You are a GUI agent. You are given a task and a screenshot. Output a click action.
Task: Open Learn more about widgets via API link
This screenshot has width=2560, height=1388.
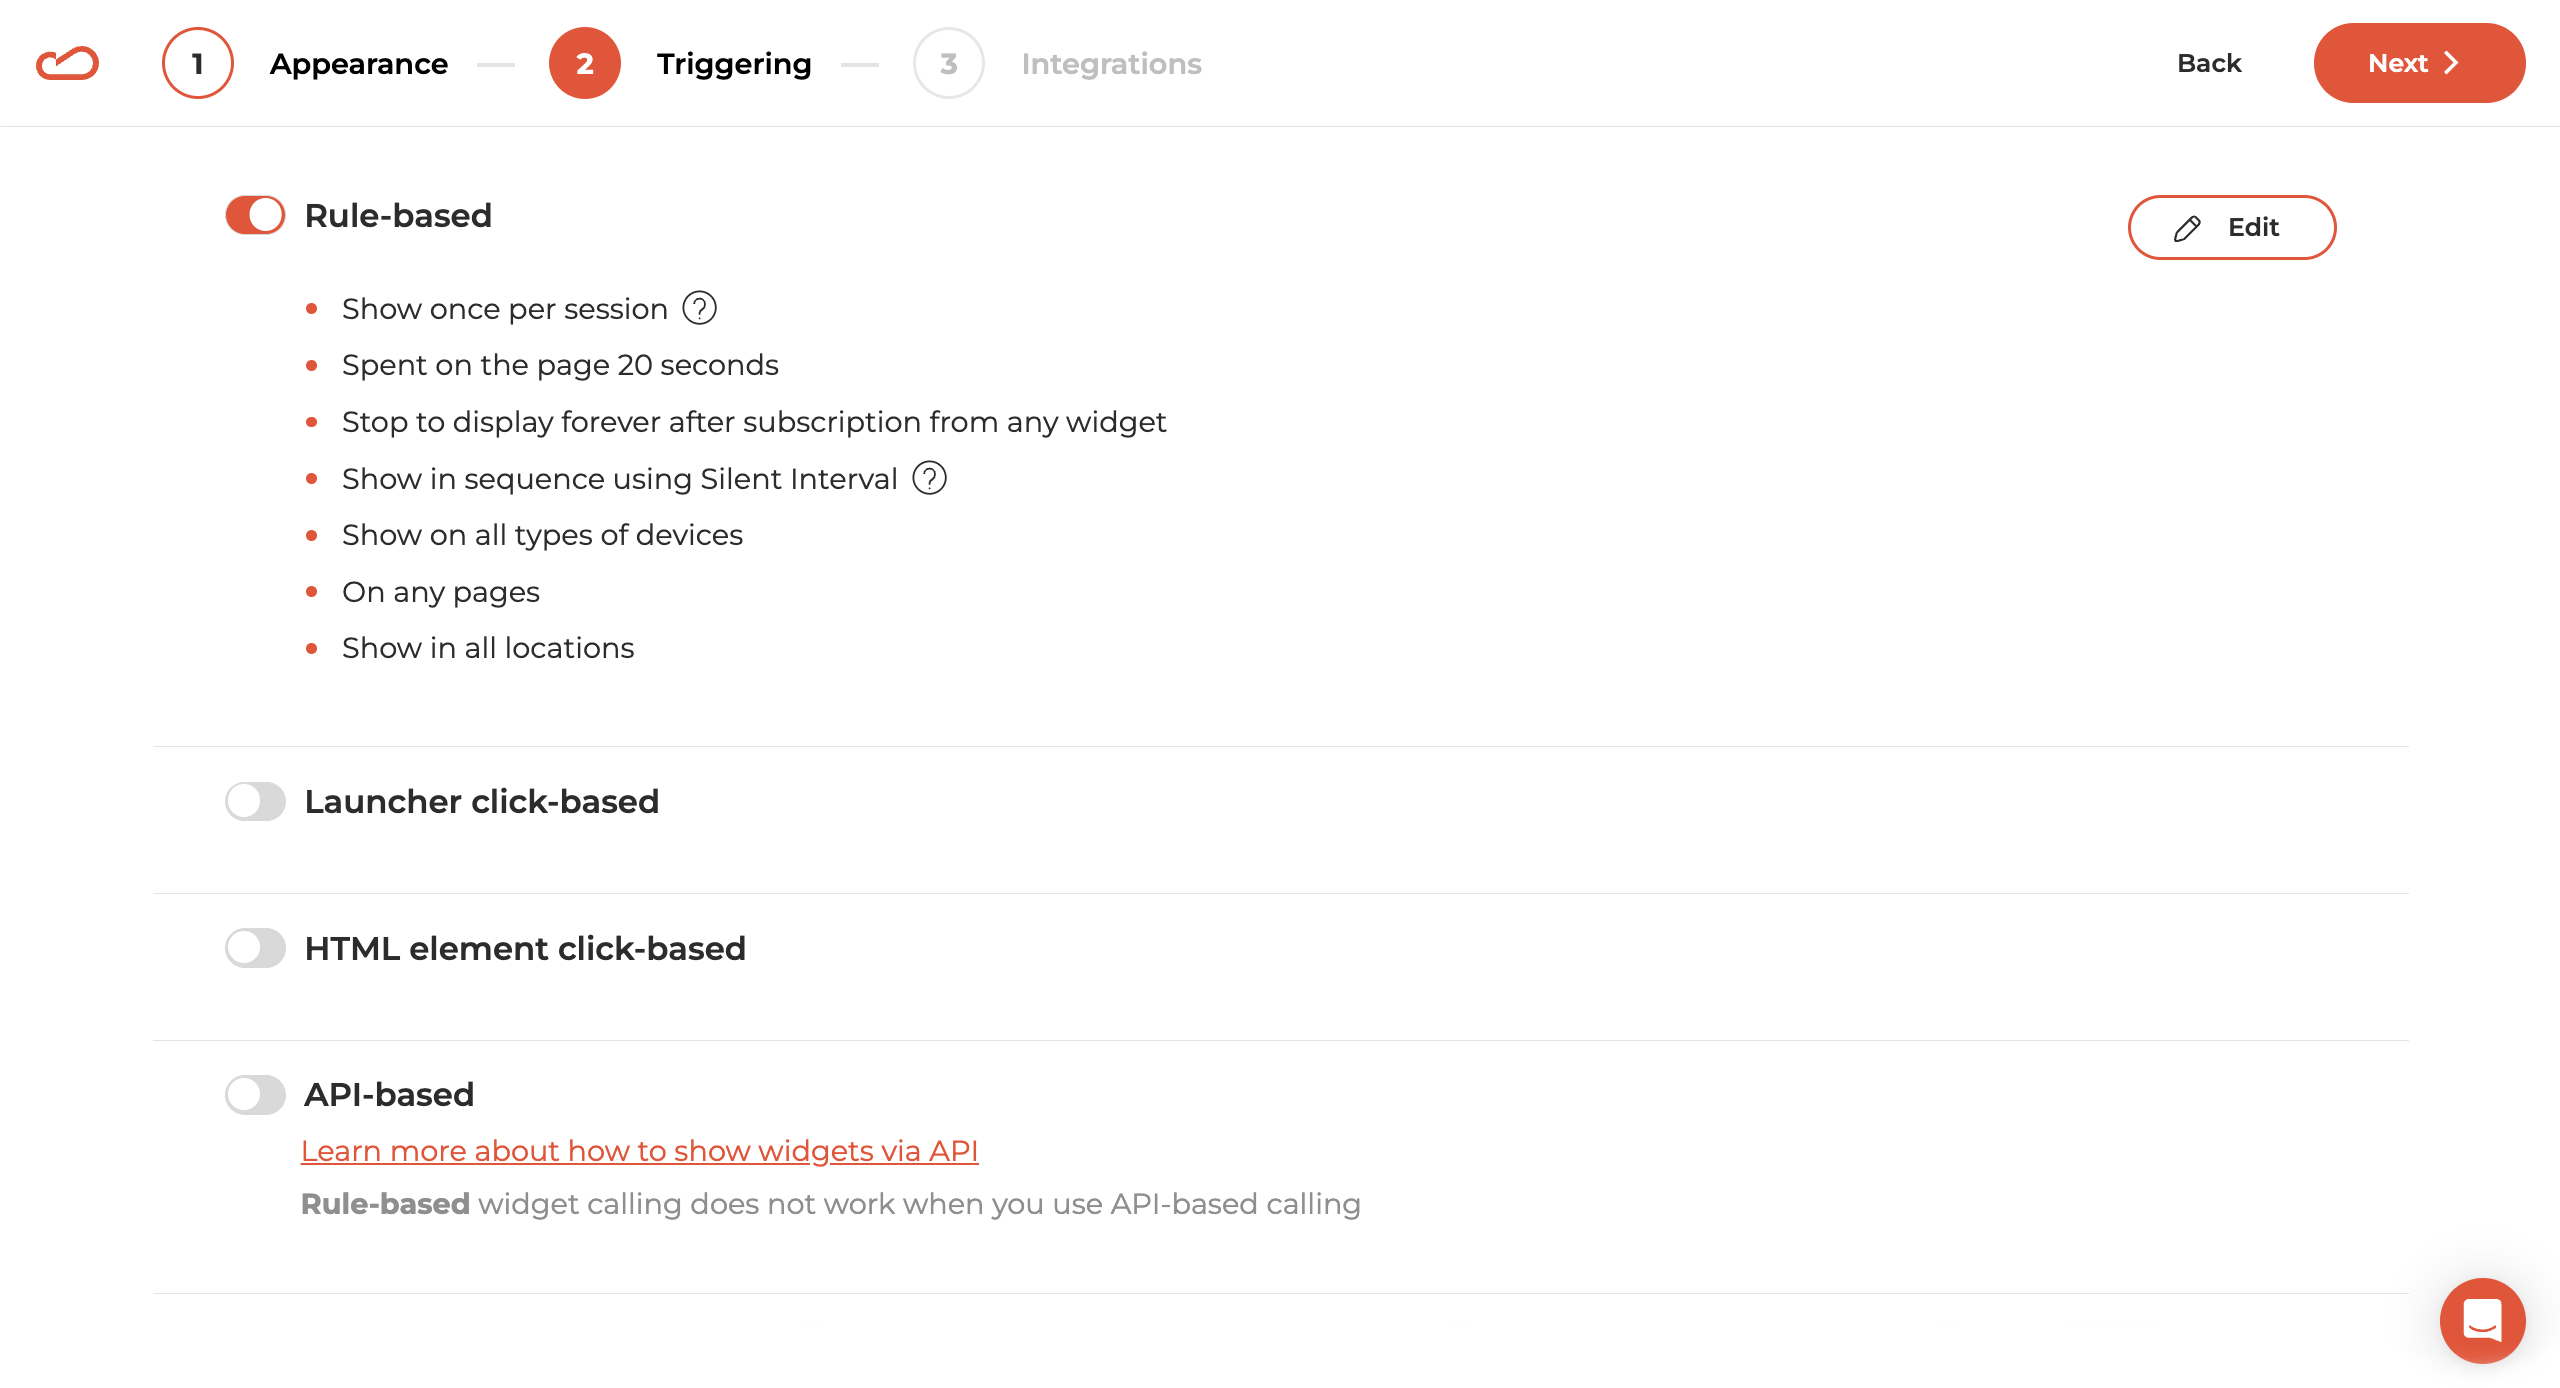pyautogui.click(x=640, y=1151)
